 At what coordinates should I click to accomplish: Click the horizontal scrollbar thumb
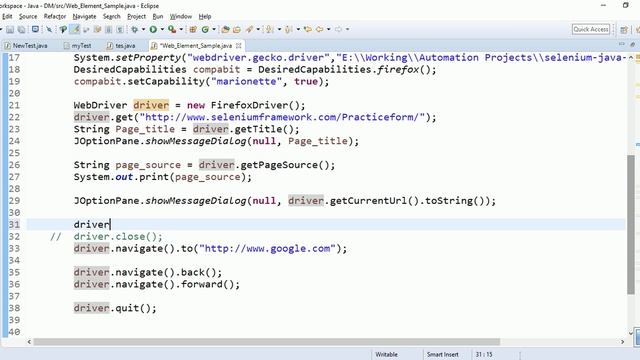(267, 342)
